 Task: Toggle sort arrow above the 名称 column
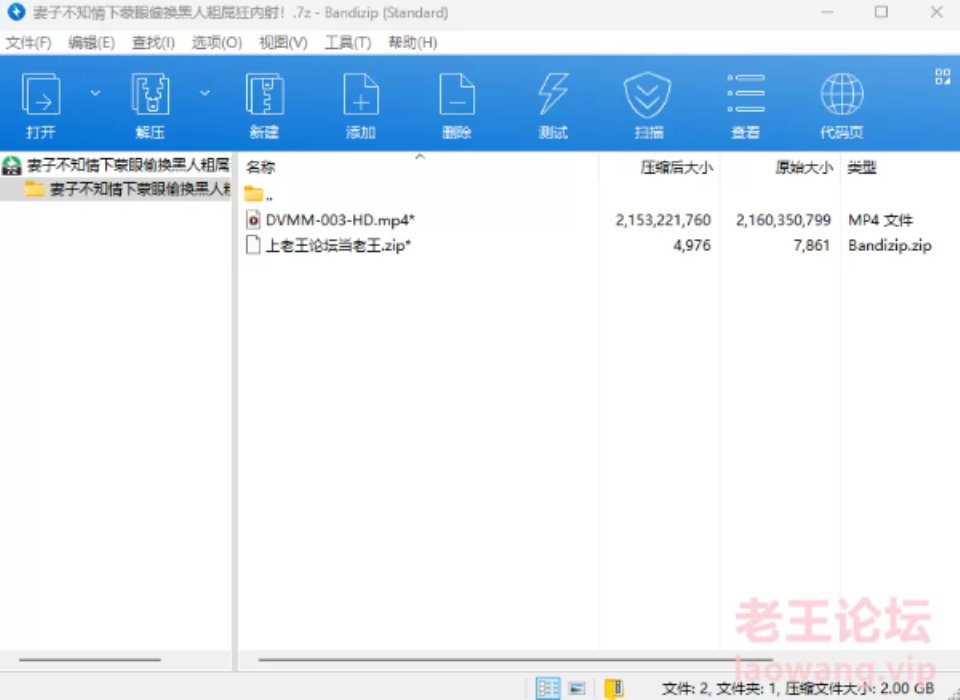420,157
